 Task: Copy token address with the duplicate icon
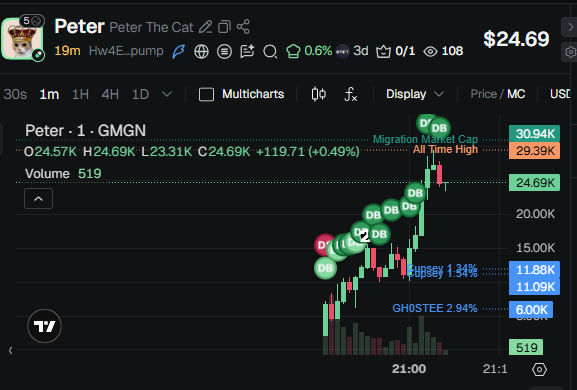[x=224, y=27]
